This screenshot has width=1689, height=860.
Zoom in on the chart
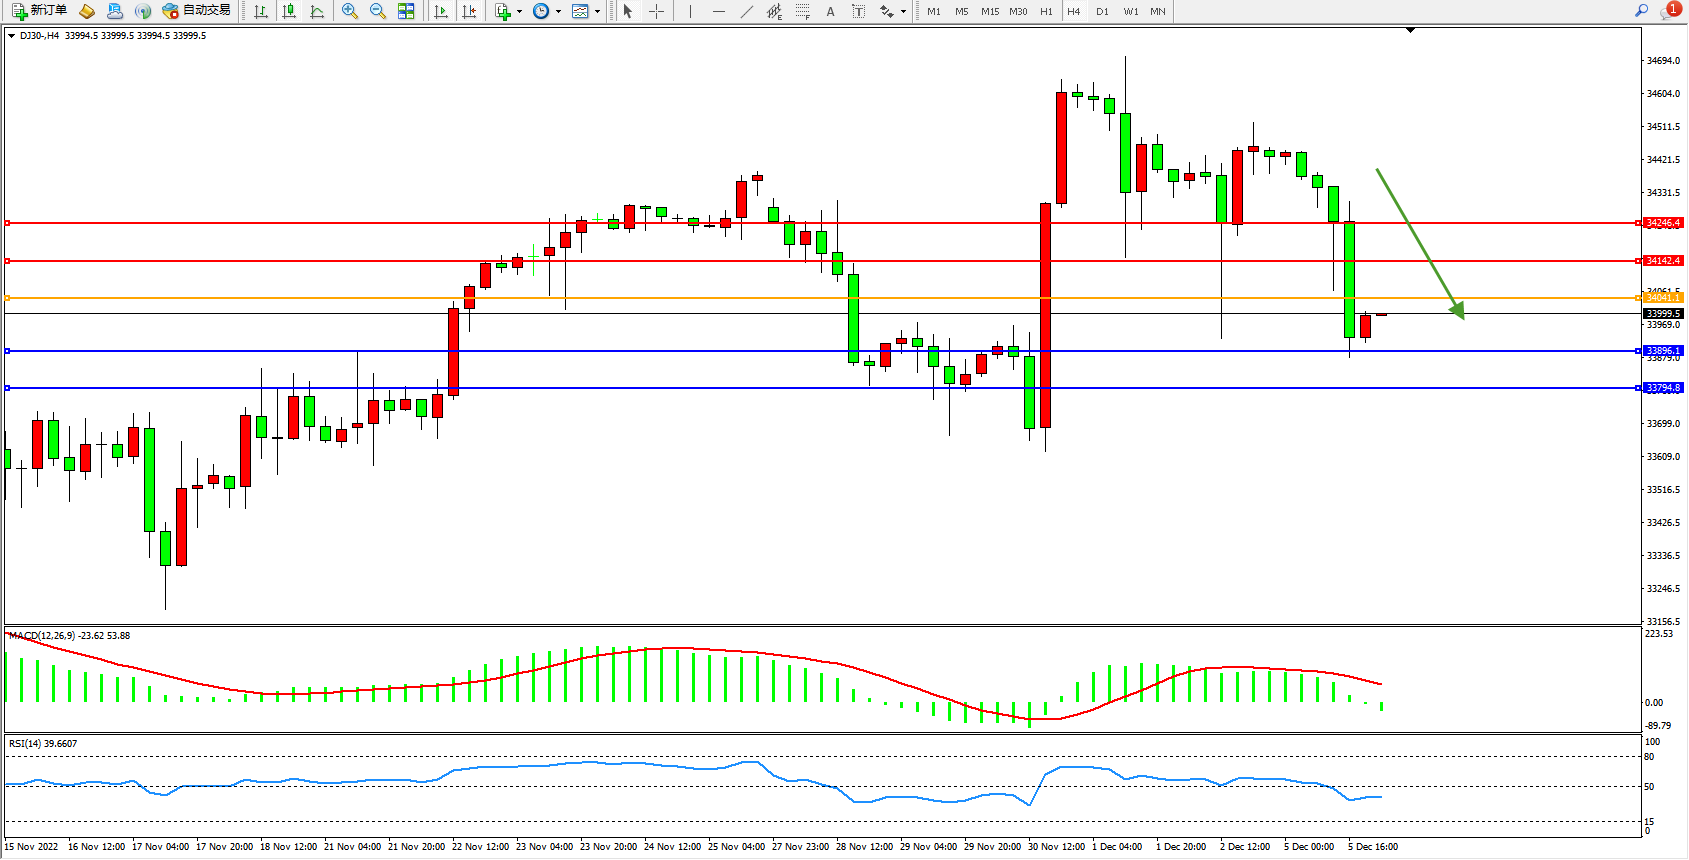click(x=350, y=11)
